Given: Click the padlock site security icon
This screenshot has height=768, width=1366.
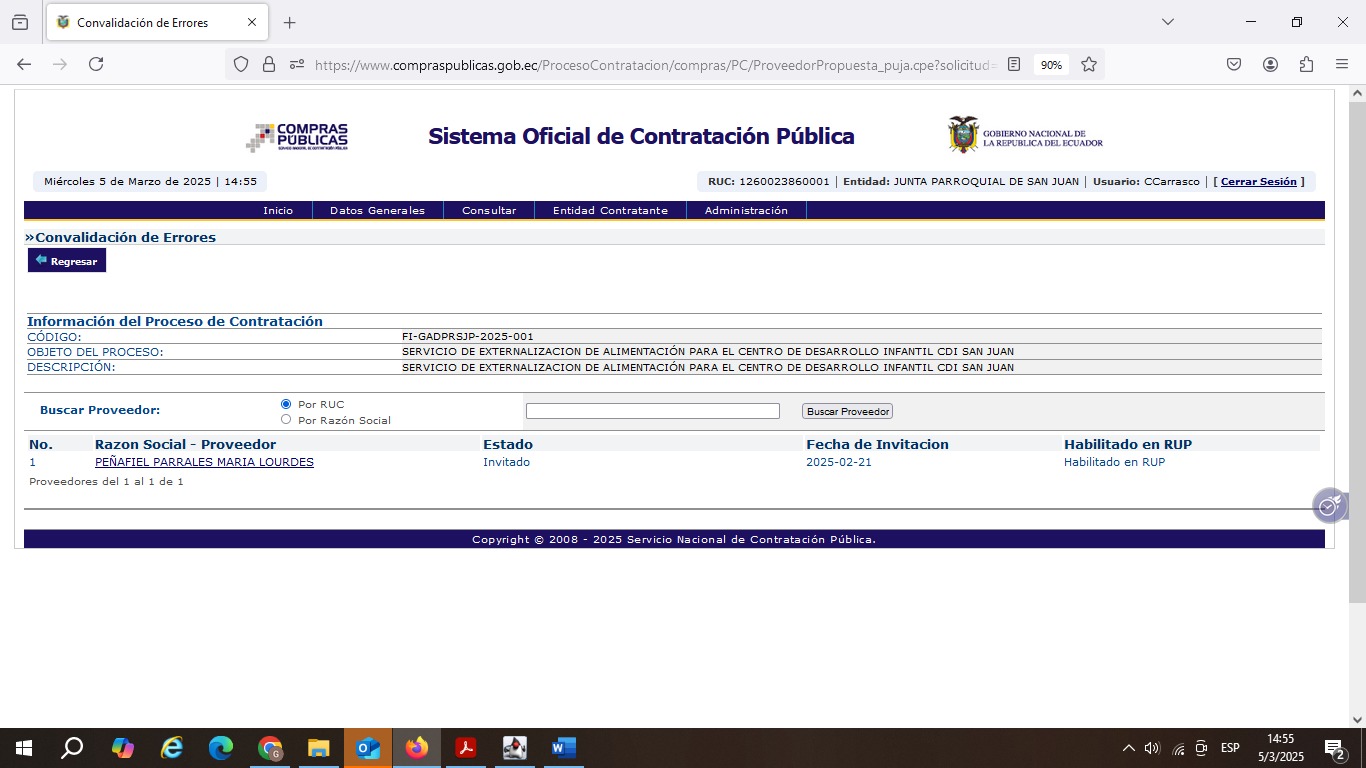Looking at the screenshot, I should pyautogui.click(x=268, y=64).
